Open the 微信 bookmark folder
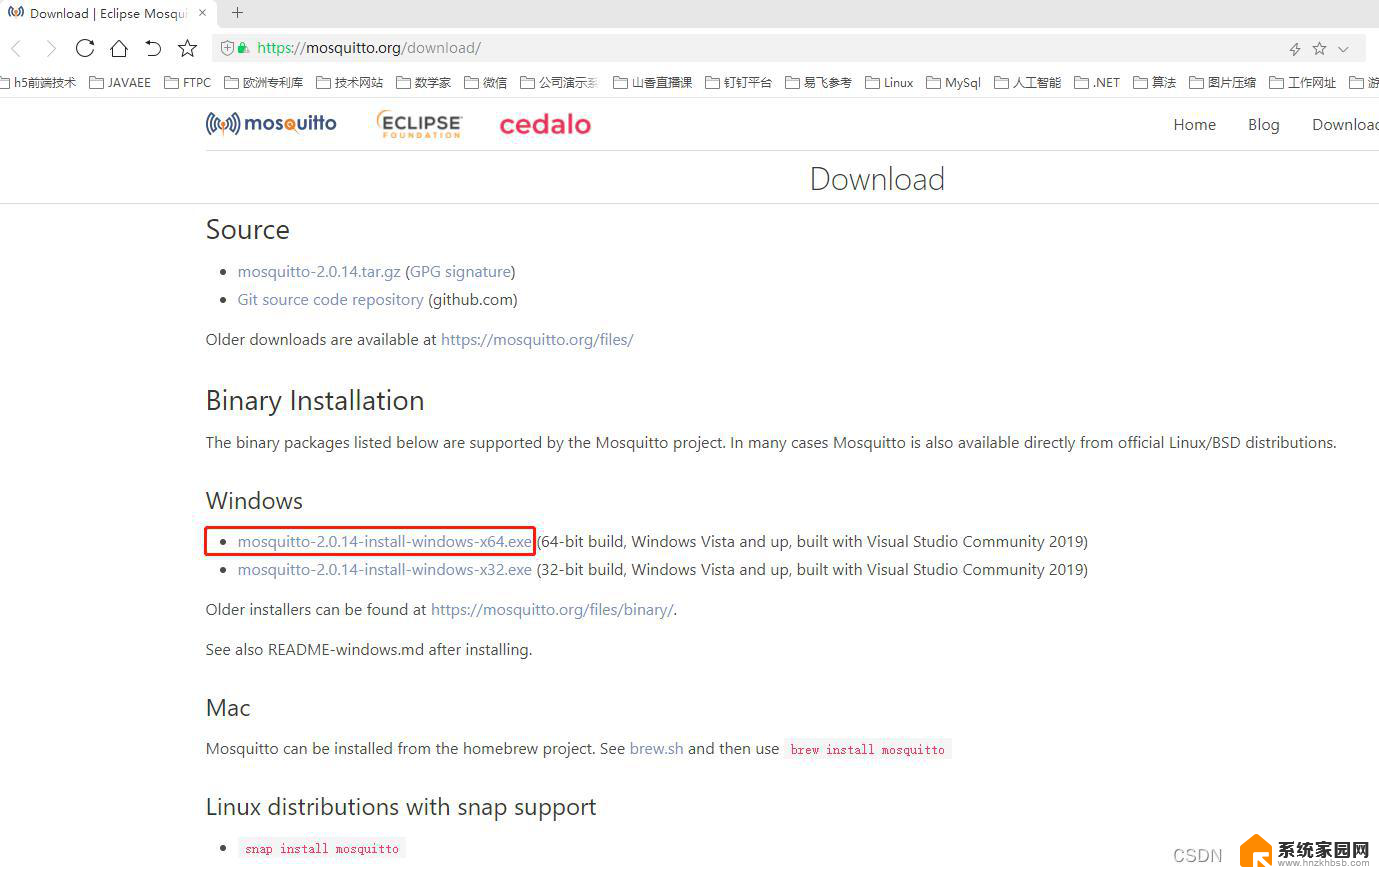 coord(486,82)
